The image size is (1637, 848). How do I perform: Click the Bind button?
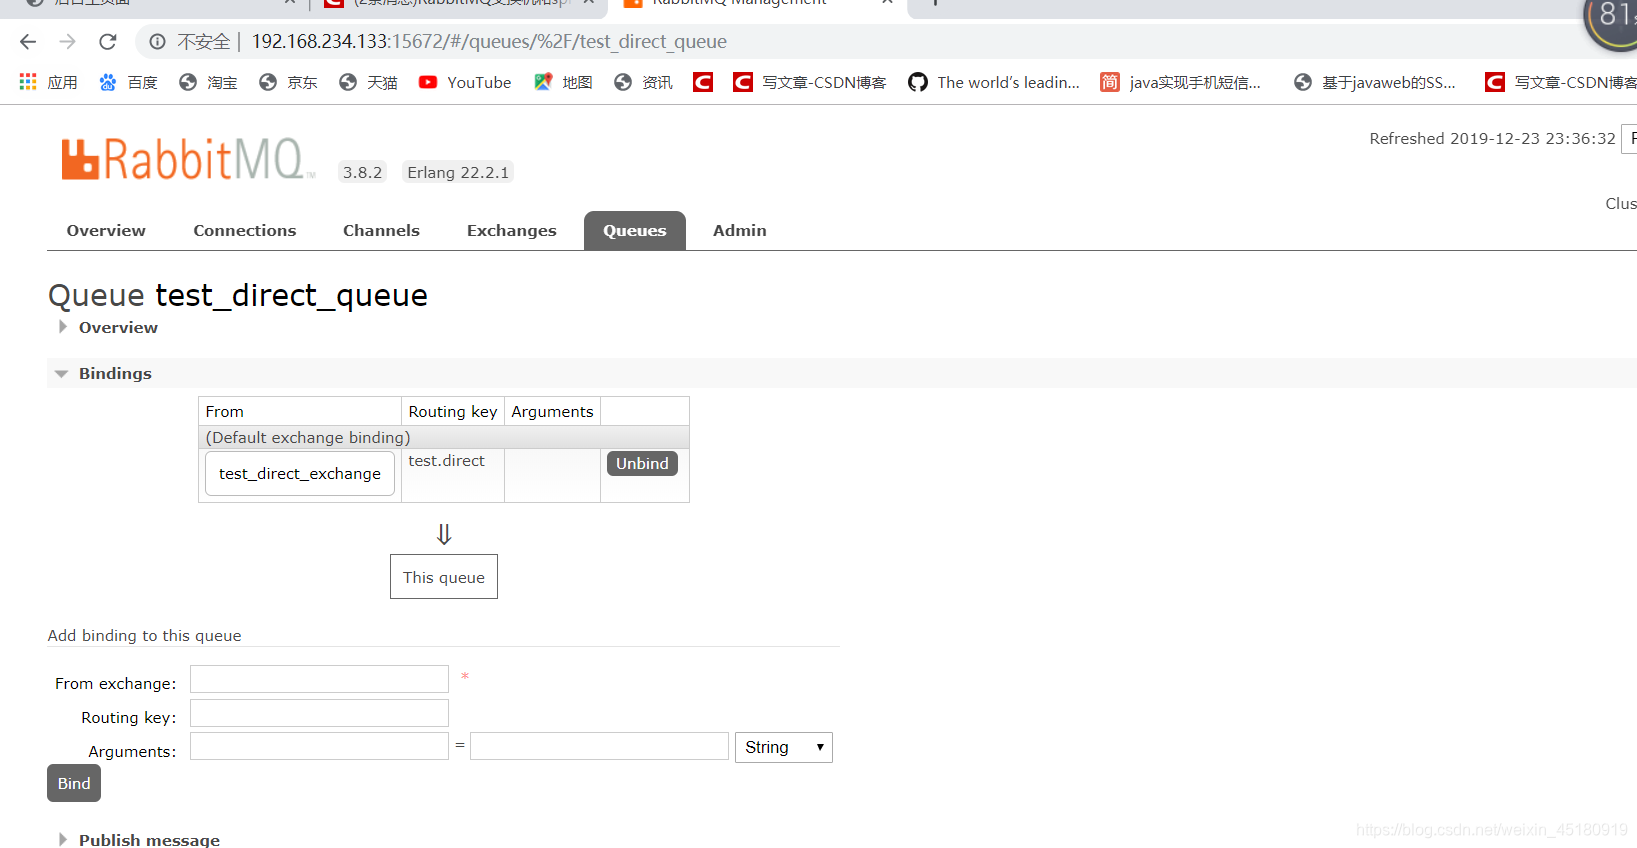point(74,783)
